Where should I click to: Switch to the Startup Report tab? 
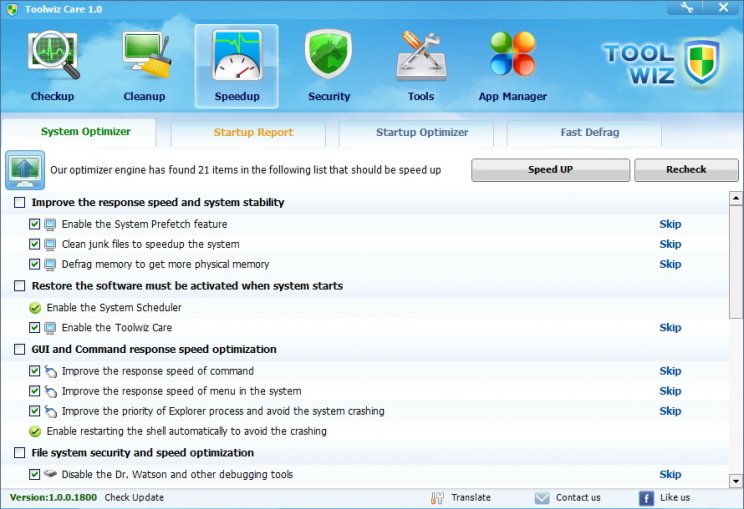click(x=248, y=133)
